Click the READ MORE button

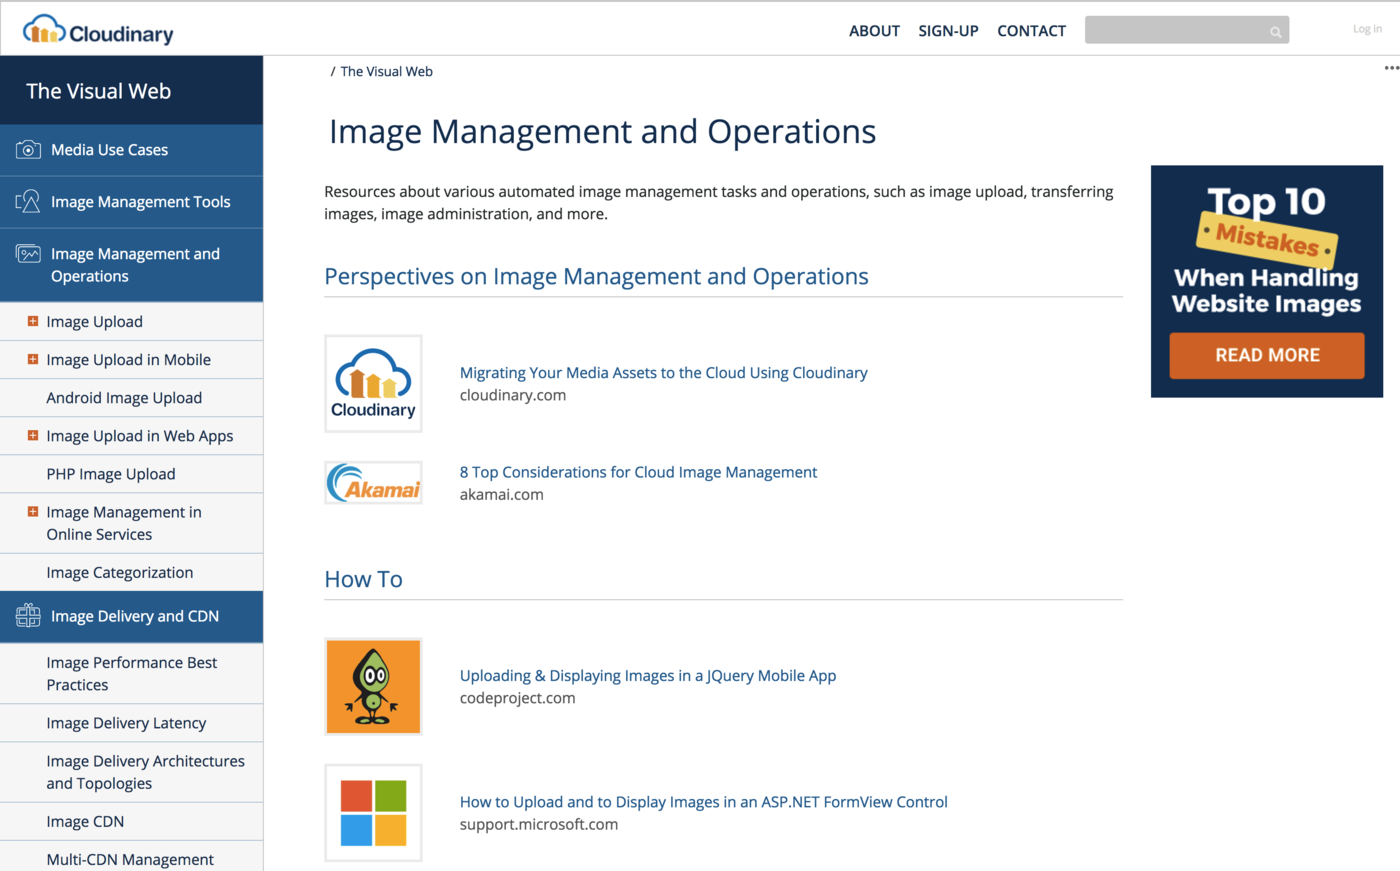pos(1267,355)
